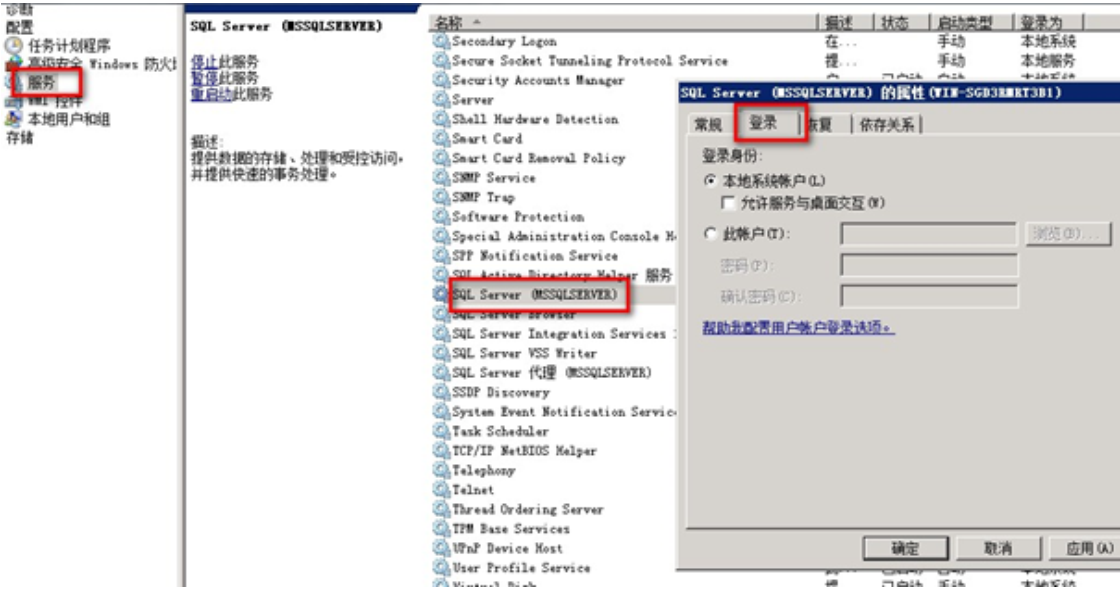Click the Task Scheduler service icon
Image resolution: width=1120 pixels, height=597 pixels.
[441, 431]
